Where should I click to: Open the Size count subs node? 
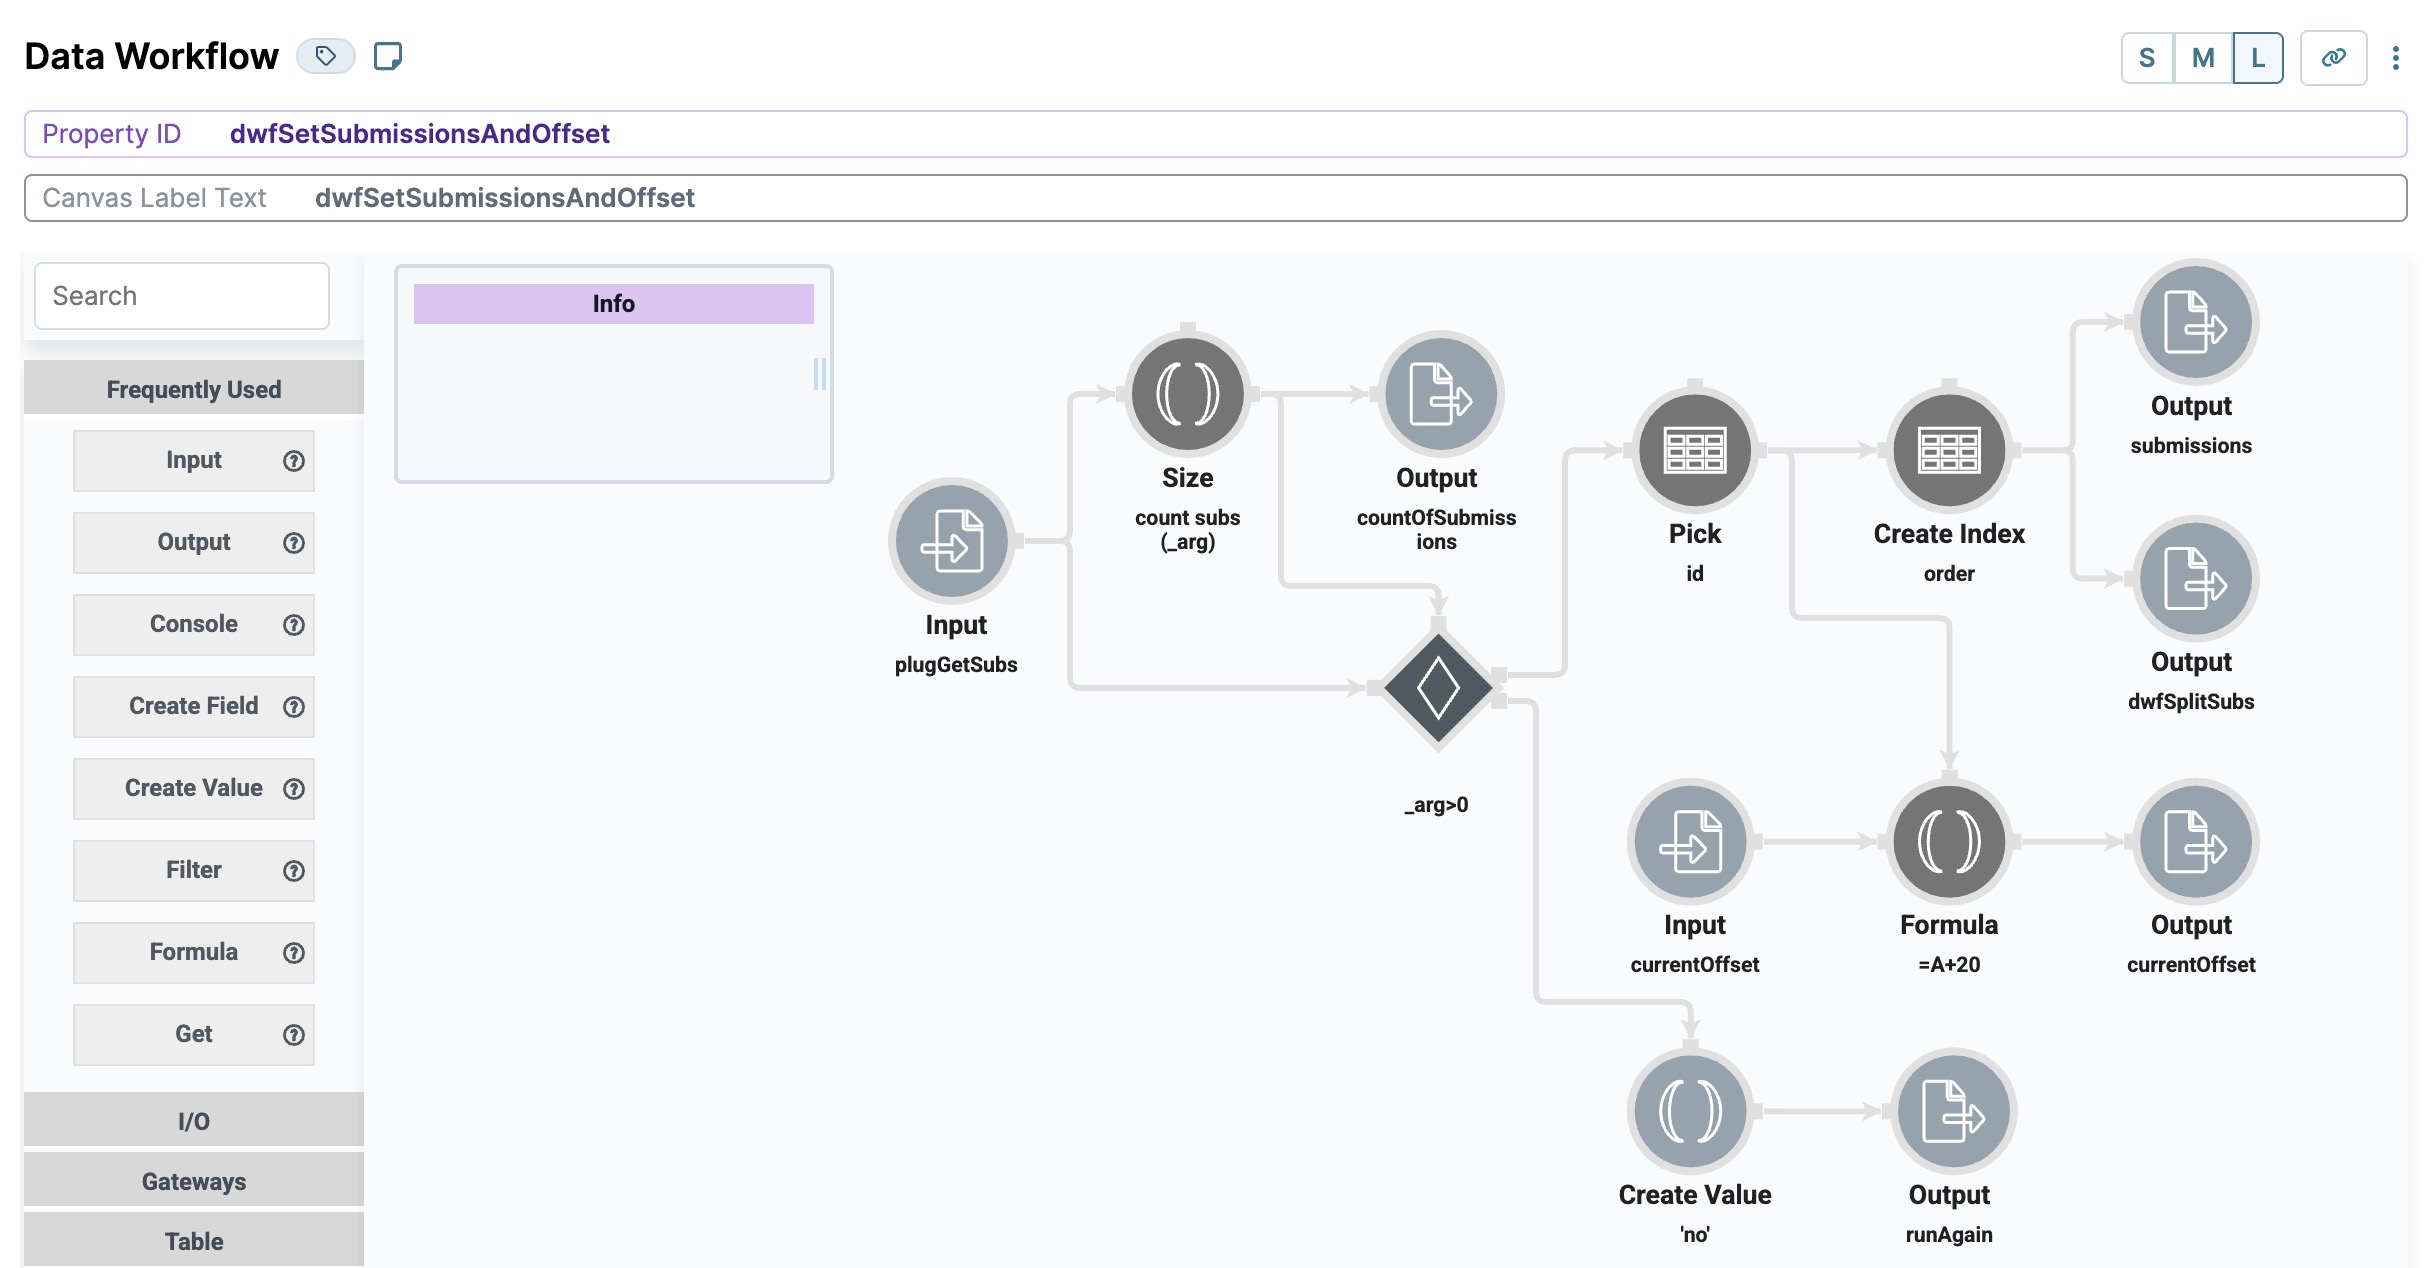1187,393
